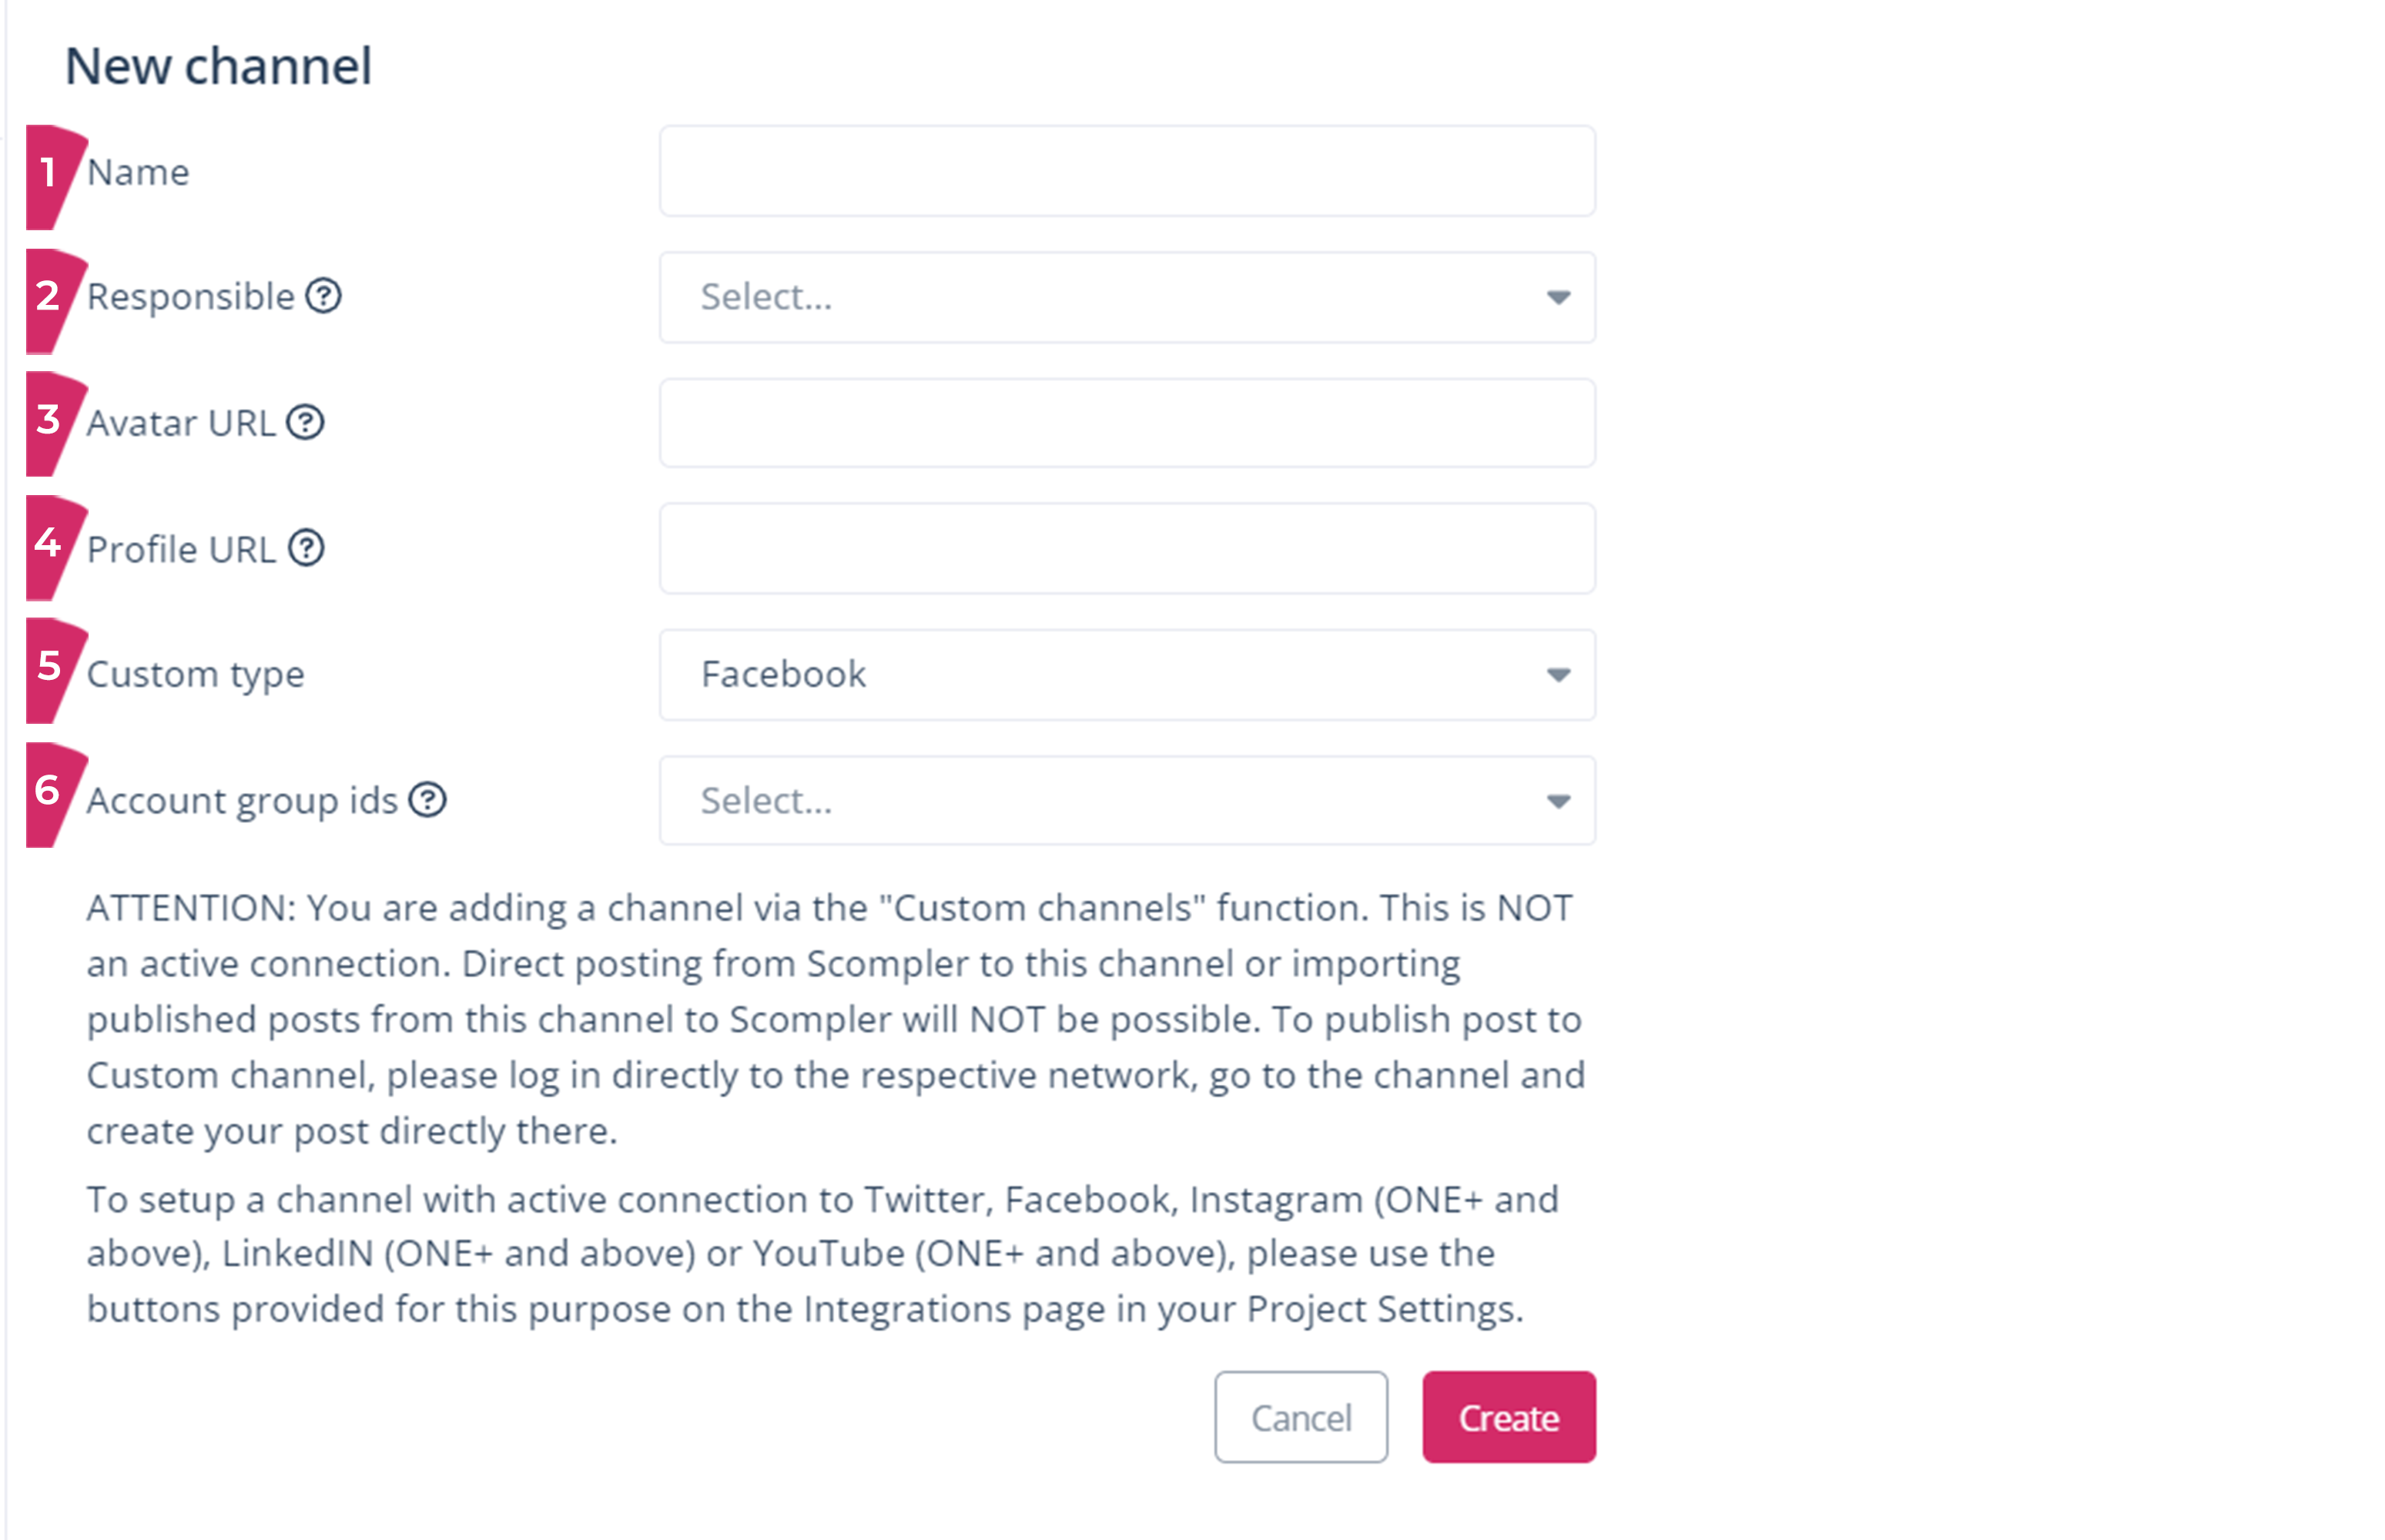Click into the Avatar URL field

pyautogui.click(x=1126, y=423)
